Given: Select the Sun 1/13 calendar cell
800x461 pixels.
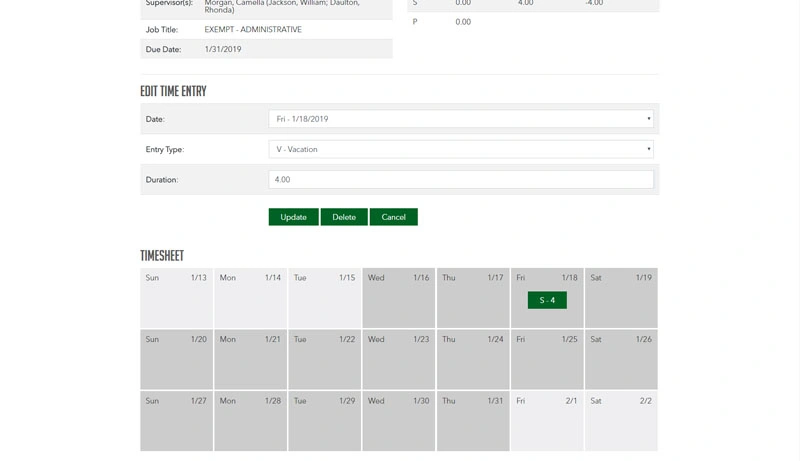Looking at the screenshot, I should [x=177, y=298].
